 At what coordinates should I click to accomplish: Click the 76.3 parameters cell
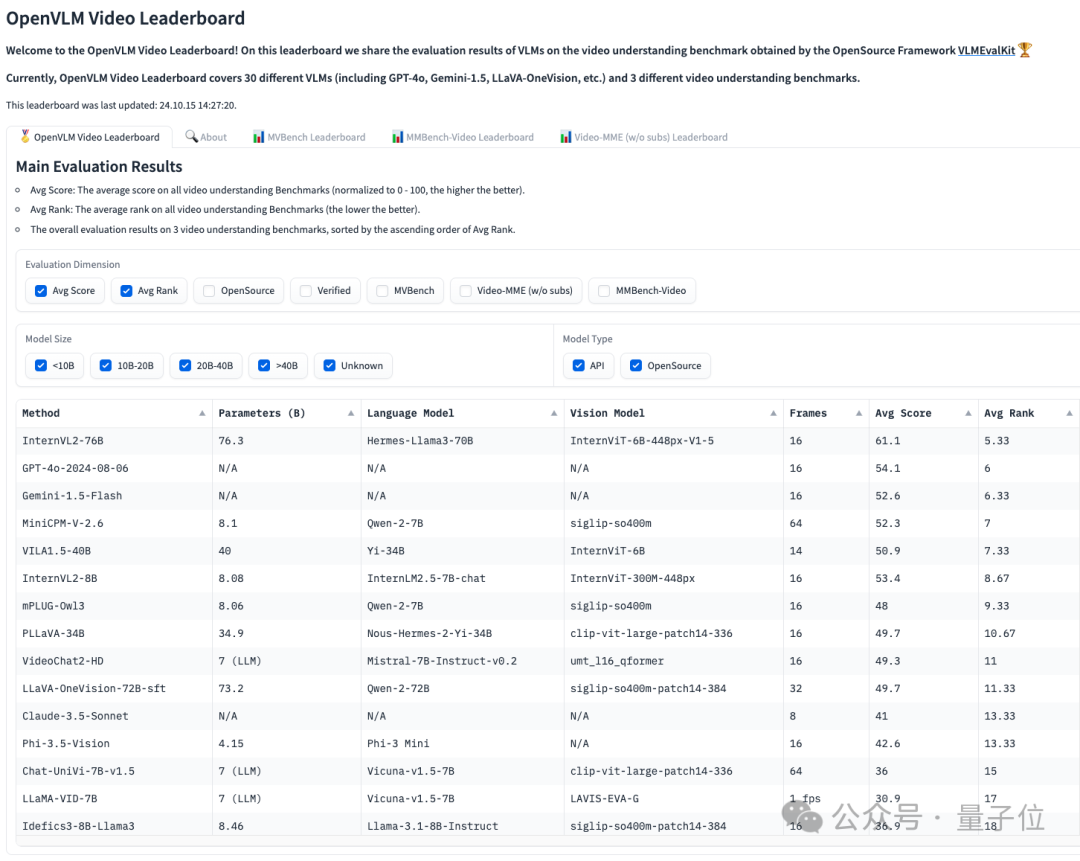point(287,441)
